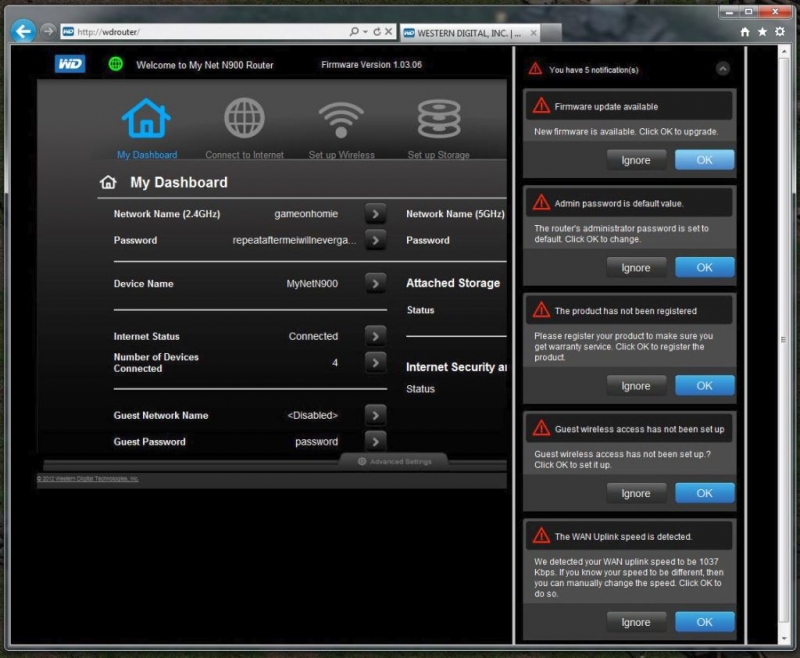Image resolution: width=800 pixels, height=658 pixels.
Task: Click the vertical scrollbar thumb on the right
Action: coord(784,339)
